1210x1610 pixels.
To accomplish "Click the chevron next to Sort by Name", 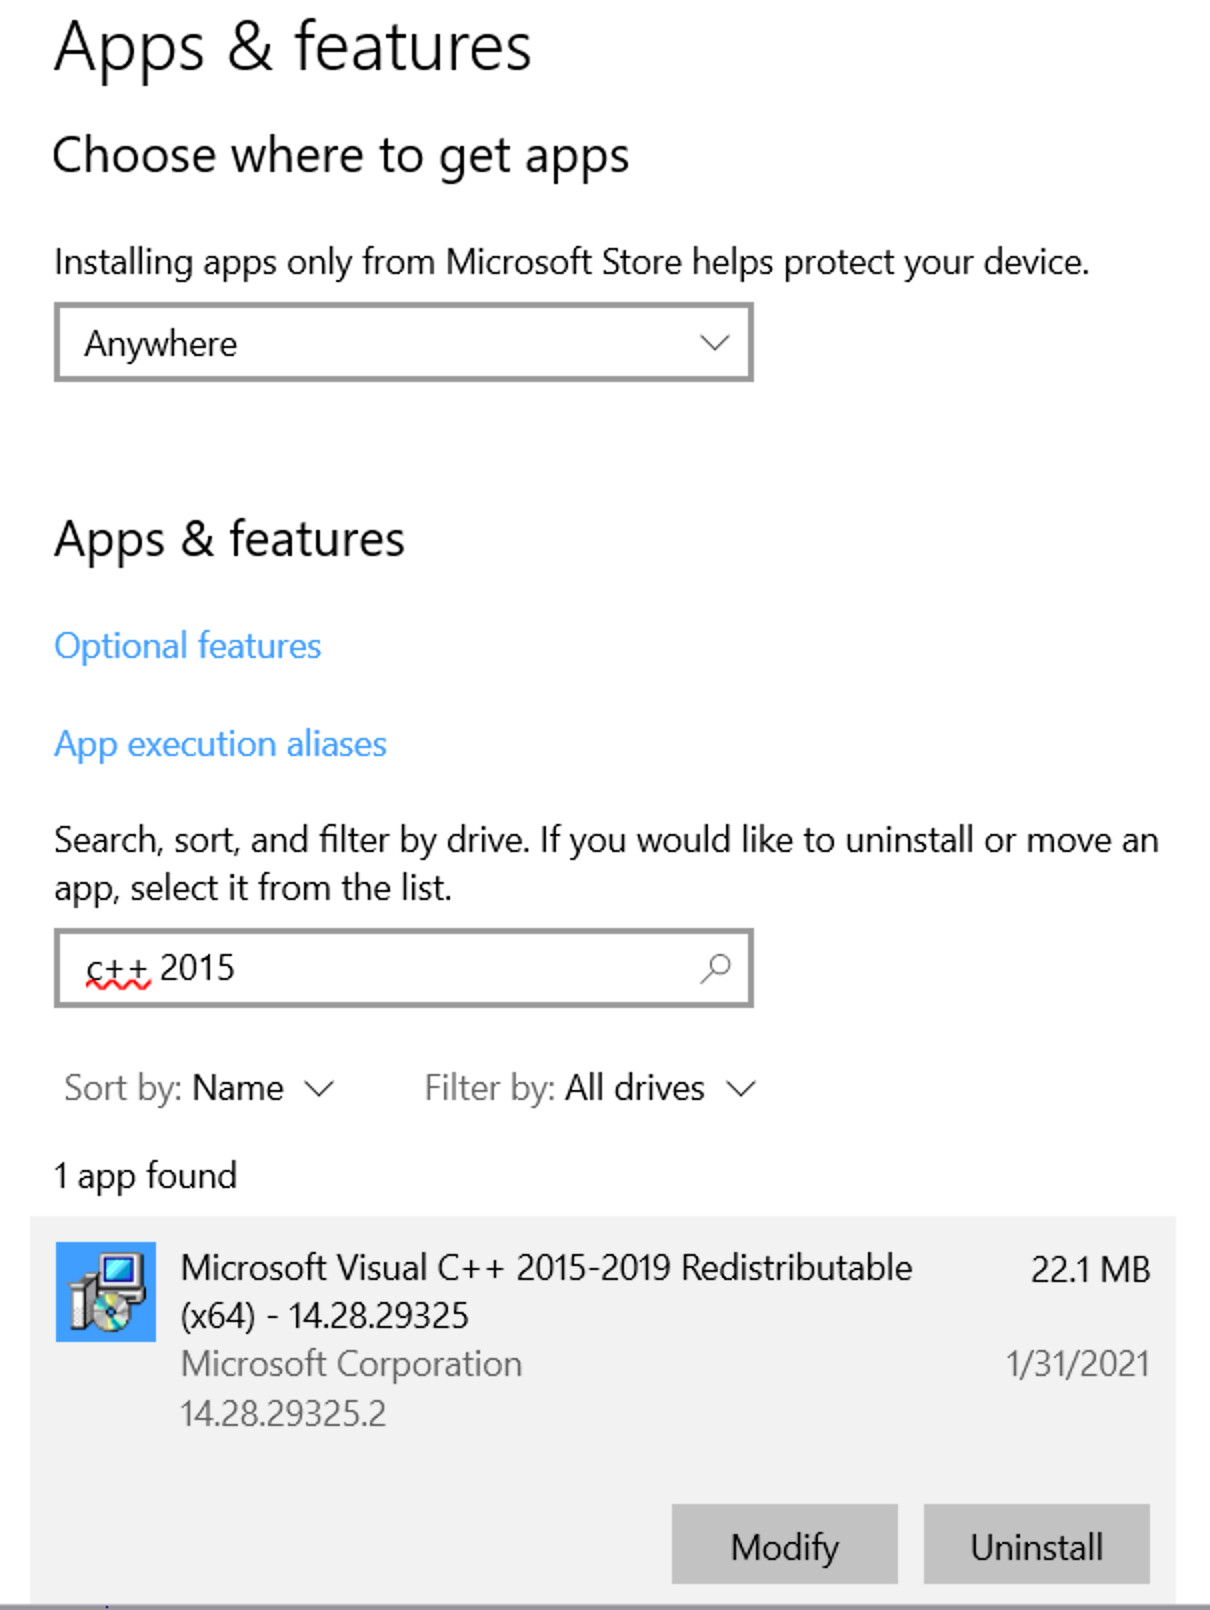I will click(x=319, y=1088).
